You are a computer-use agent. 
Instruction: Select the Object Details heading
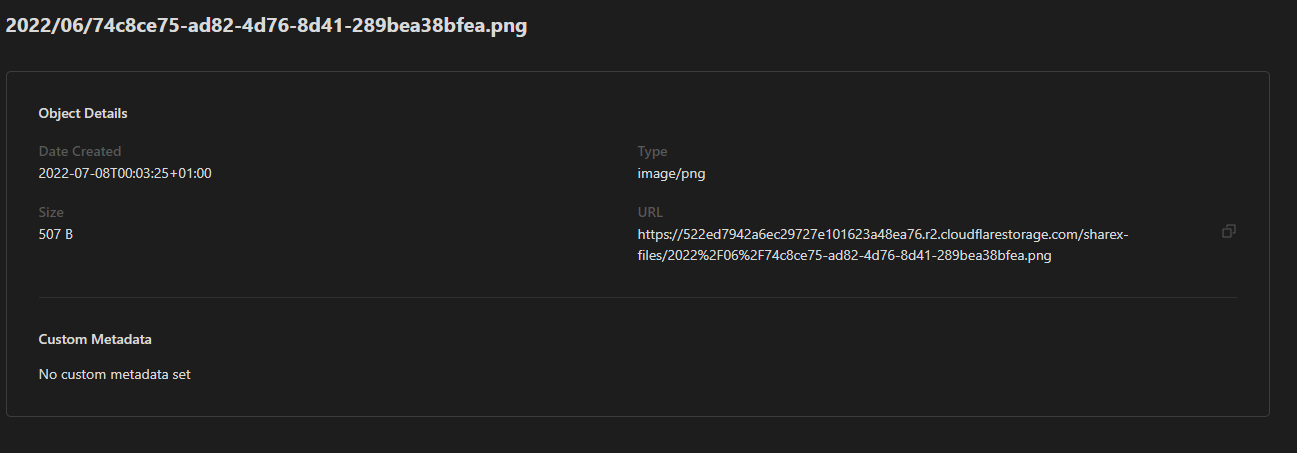click(x=83, y=113)
